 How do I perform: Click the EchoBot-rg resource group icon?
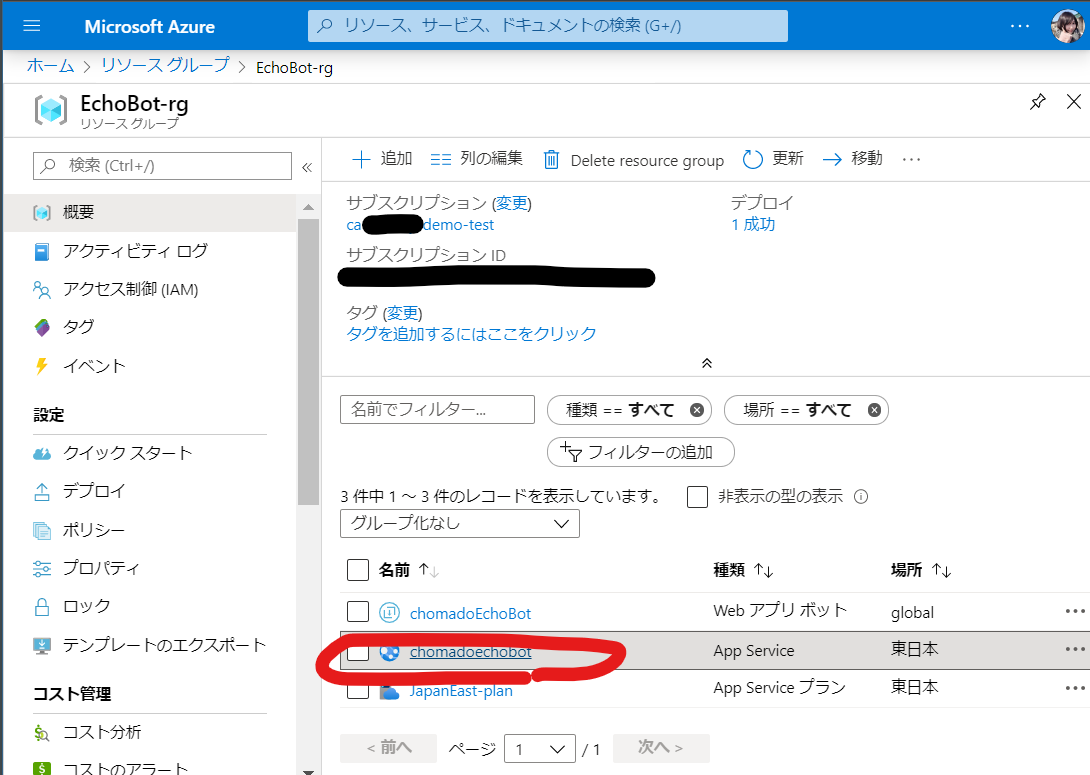pos(51,110)
